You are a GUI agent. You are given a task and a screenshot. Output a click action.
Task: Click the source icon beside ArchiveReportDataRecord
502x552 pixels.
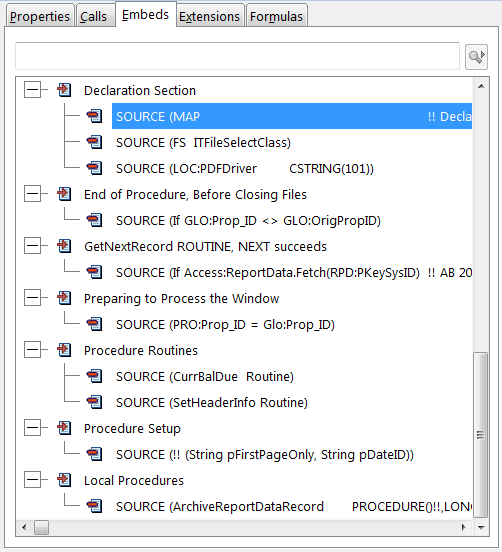point(94,506)
